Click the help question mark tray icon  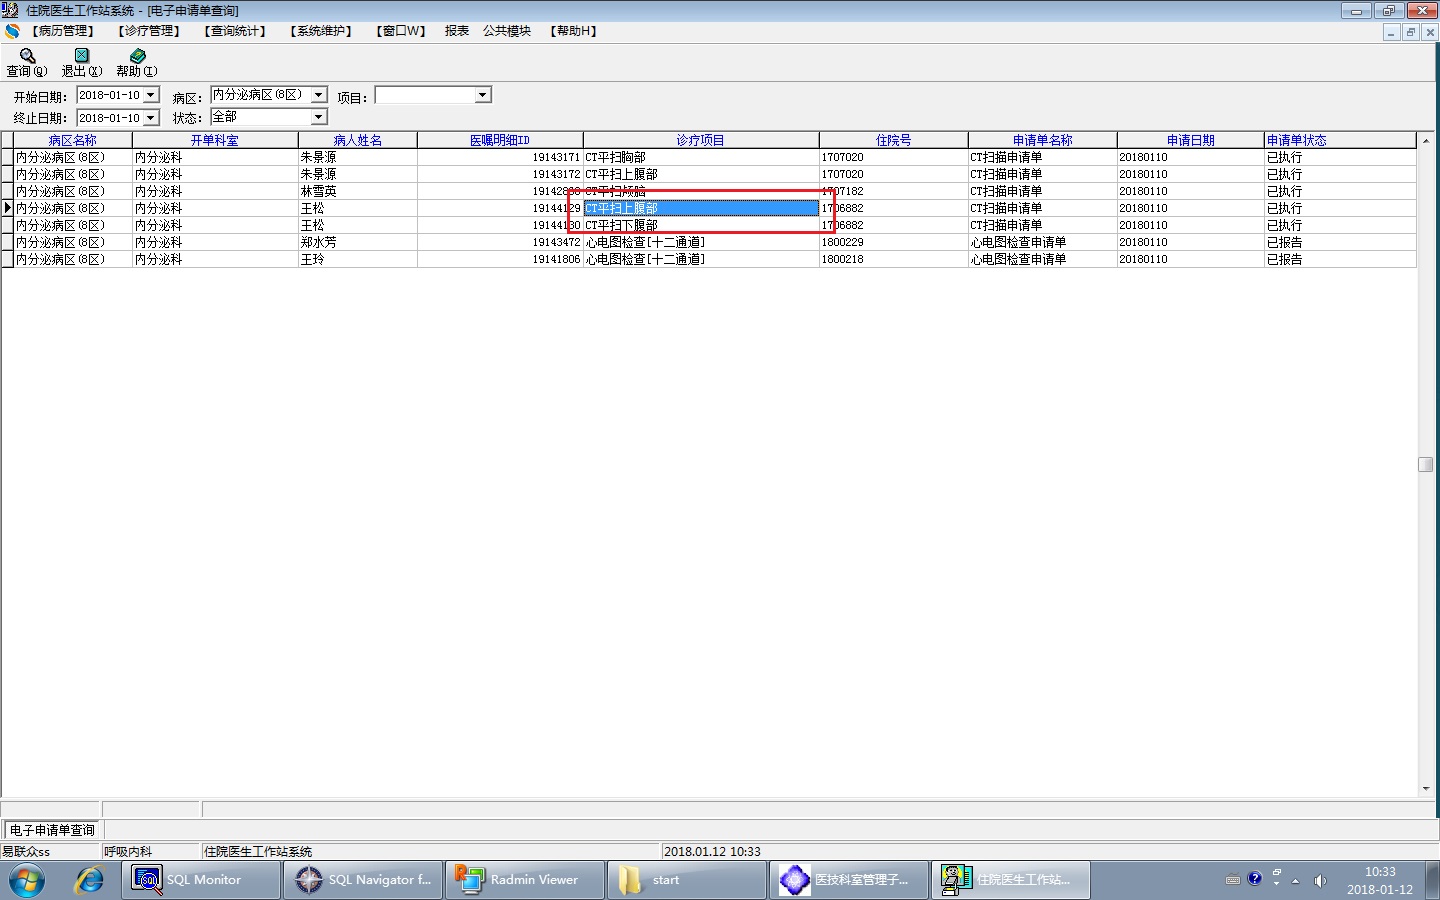[1255, 879]
